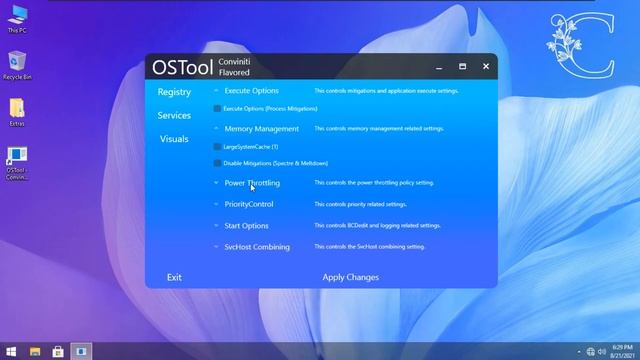Image resolution: width=640 pixels, height=360 pixels.
Task: Click the BCDedit and logging description text
Action: tap(377, 225)
